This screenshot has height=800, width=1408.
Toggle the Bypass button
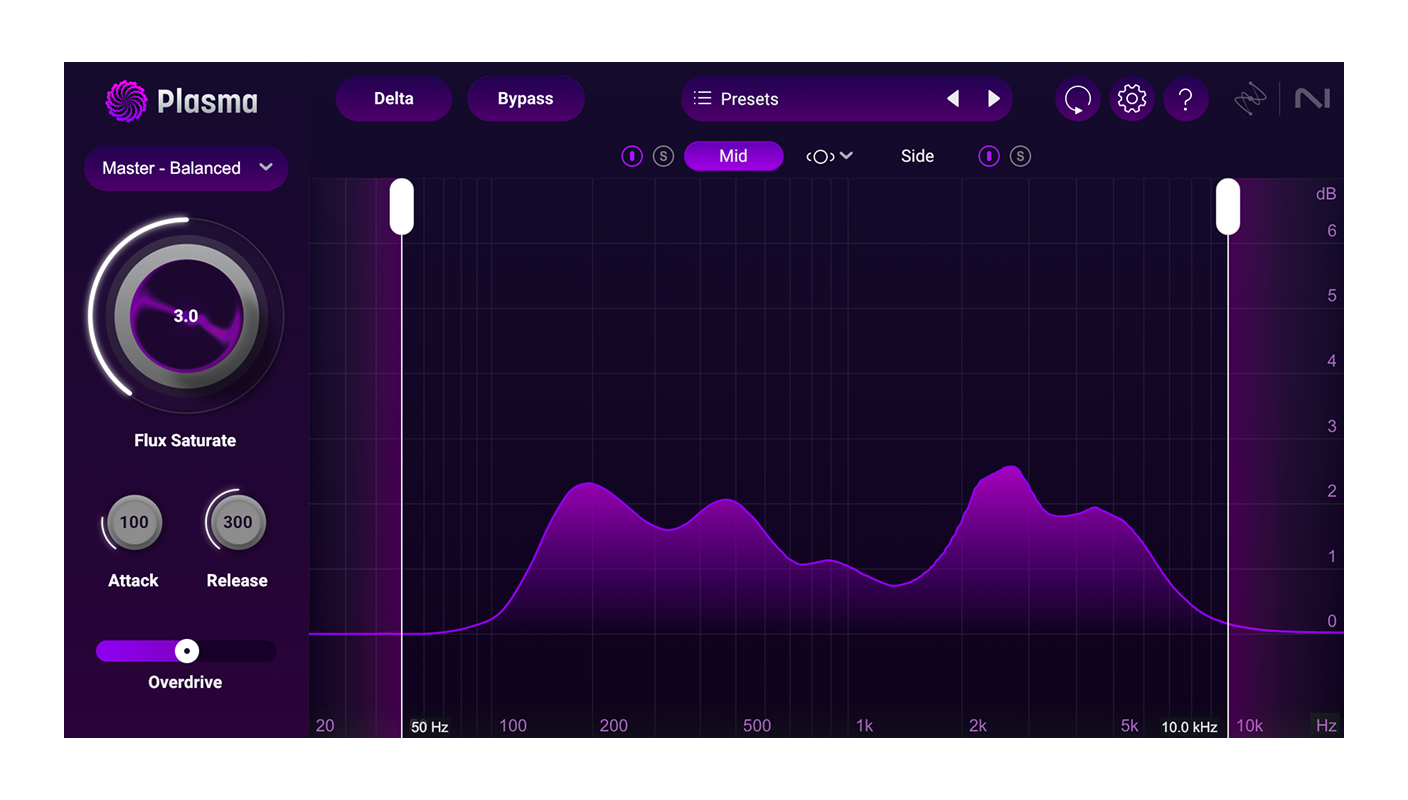[526, 99]
